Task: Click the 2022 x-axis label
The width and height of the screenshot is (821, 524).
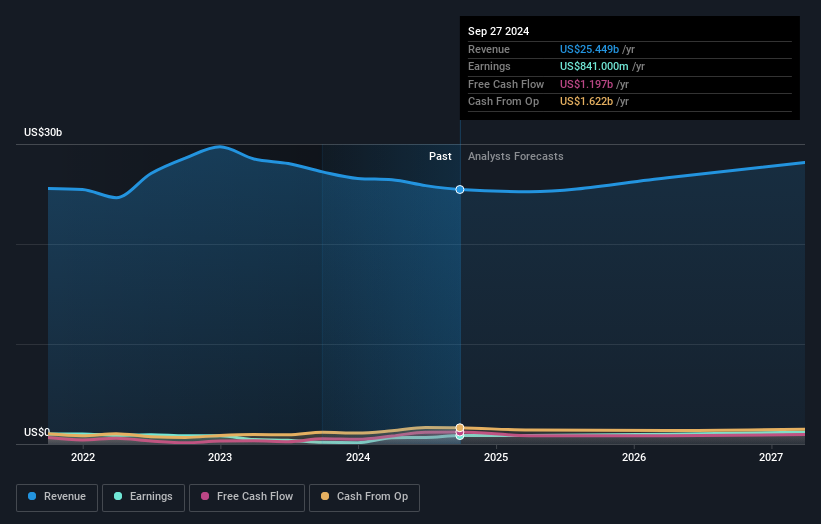Action: 83,457
